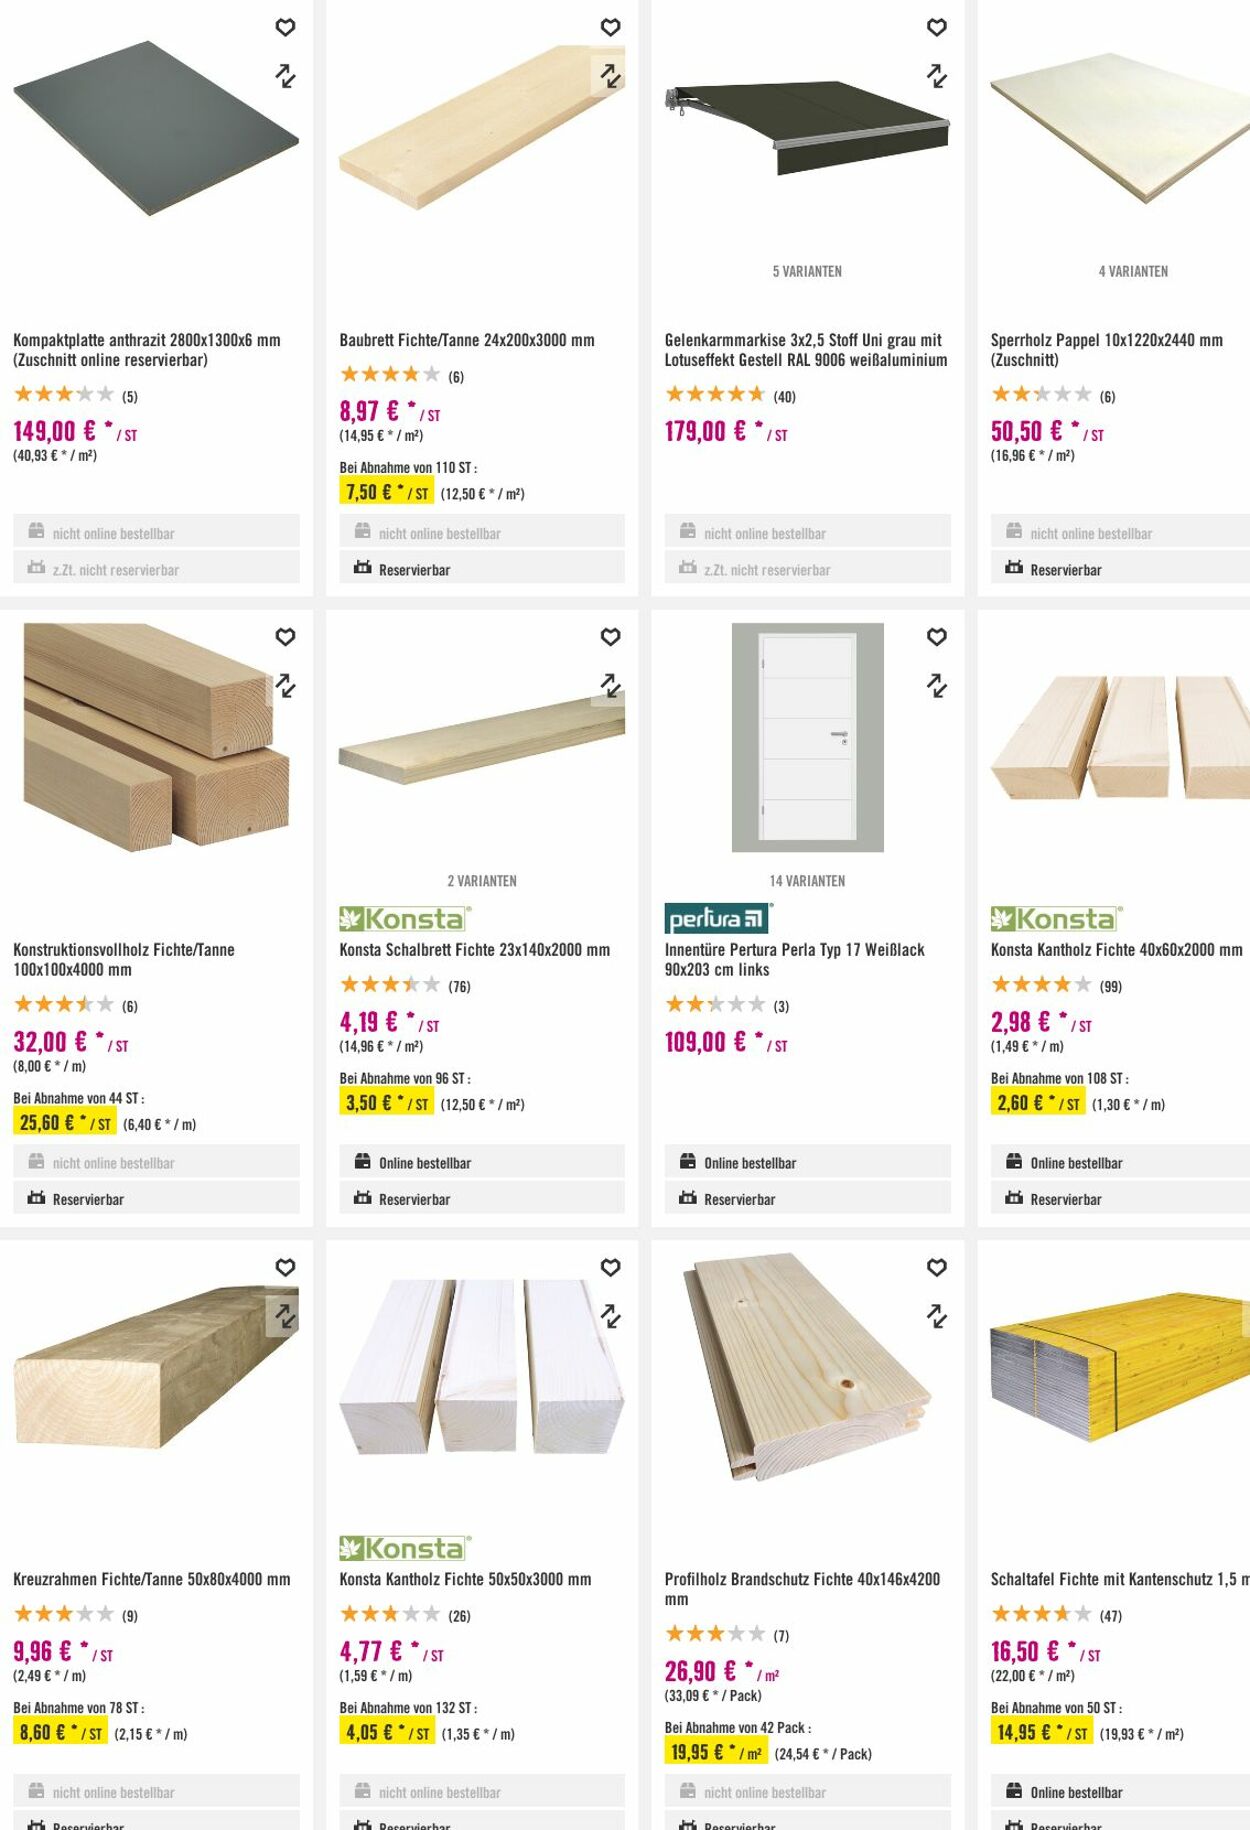1250x1830 pixels.
Task: Click the anthracite Kompaktplatte product image
Action: [155, 128]
